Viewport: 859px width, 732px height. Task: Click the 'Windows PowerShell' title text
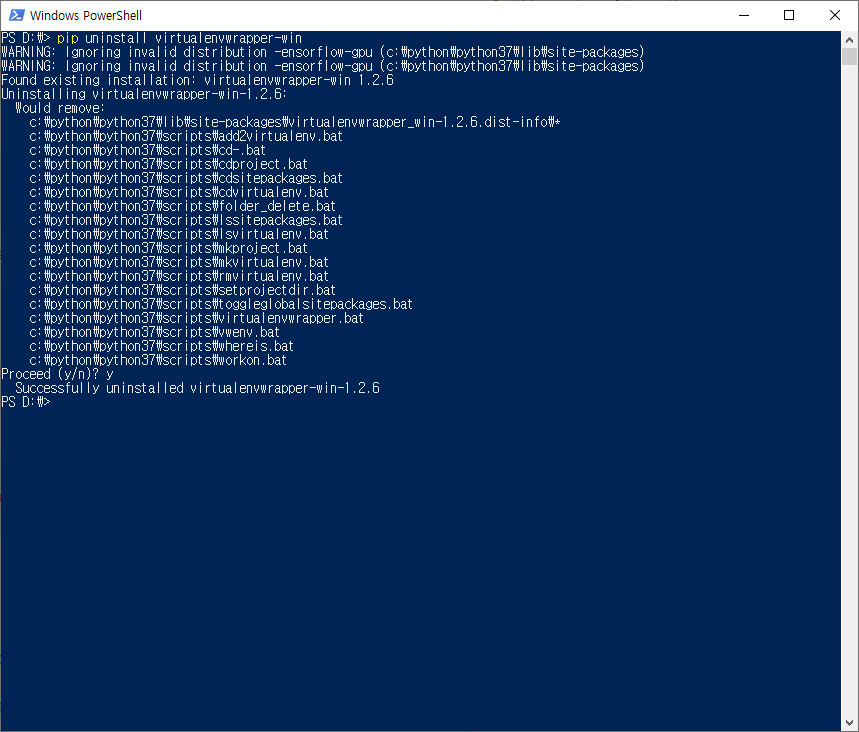click(x=85, y=15)
